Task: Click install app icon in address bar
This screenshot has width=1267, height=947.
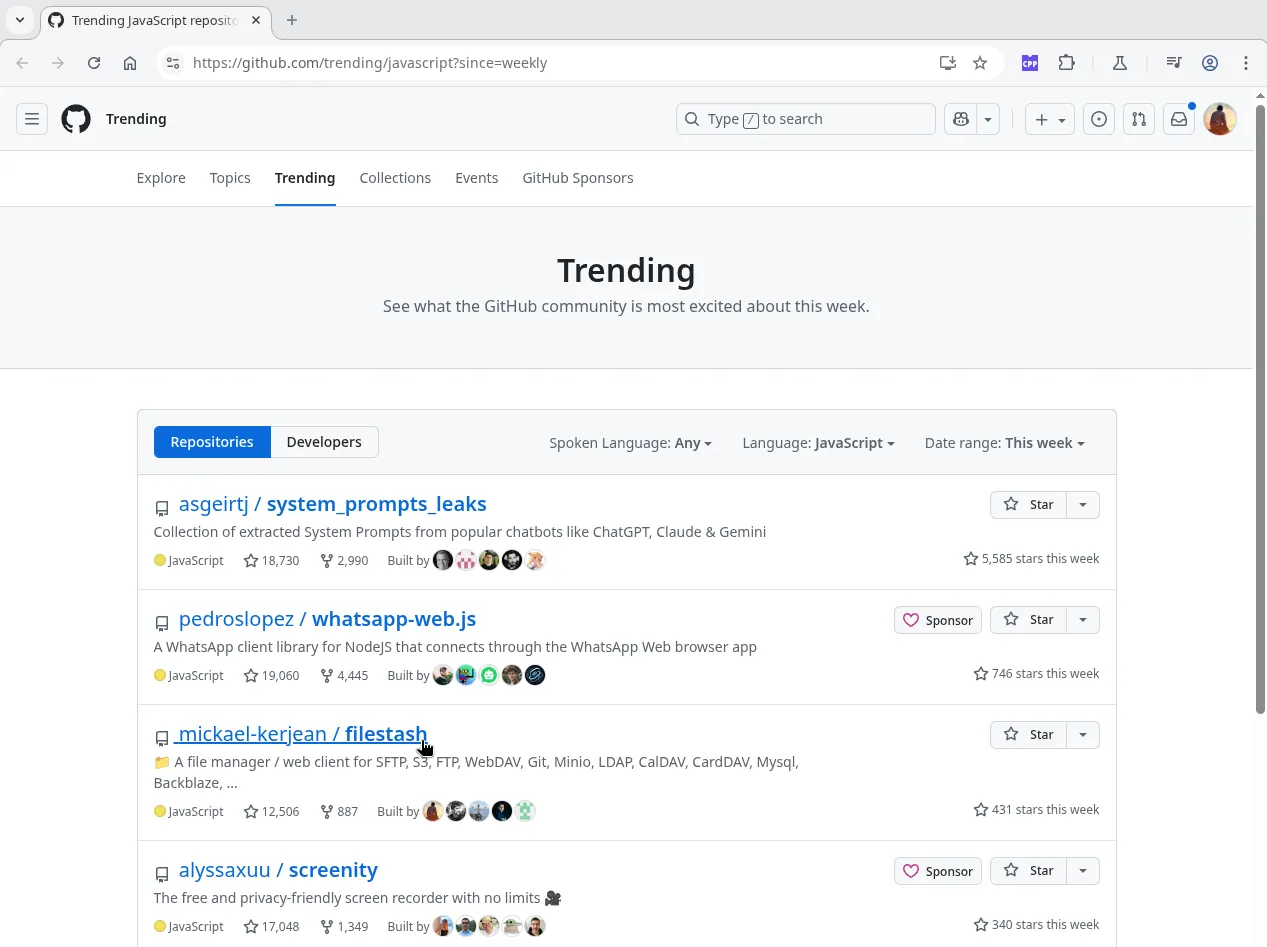Action: pyautogui.click(x=948, y=63)
